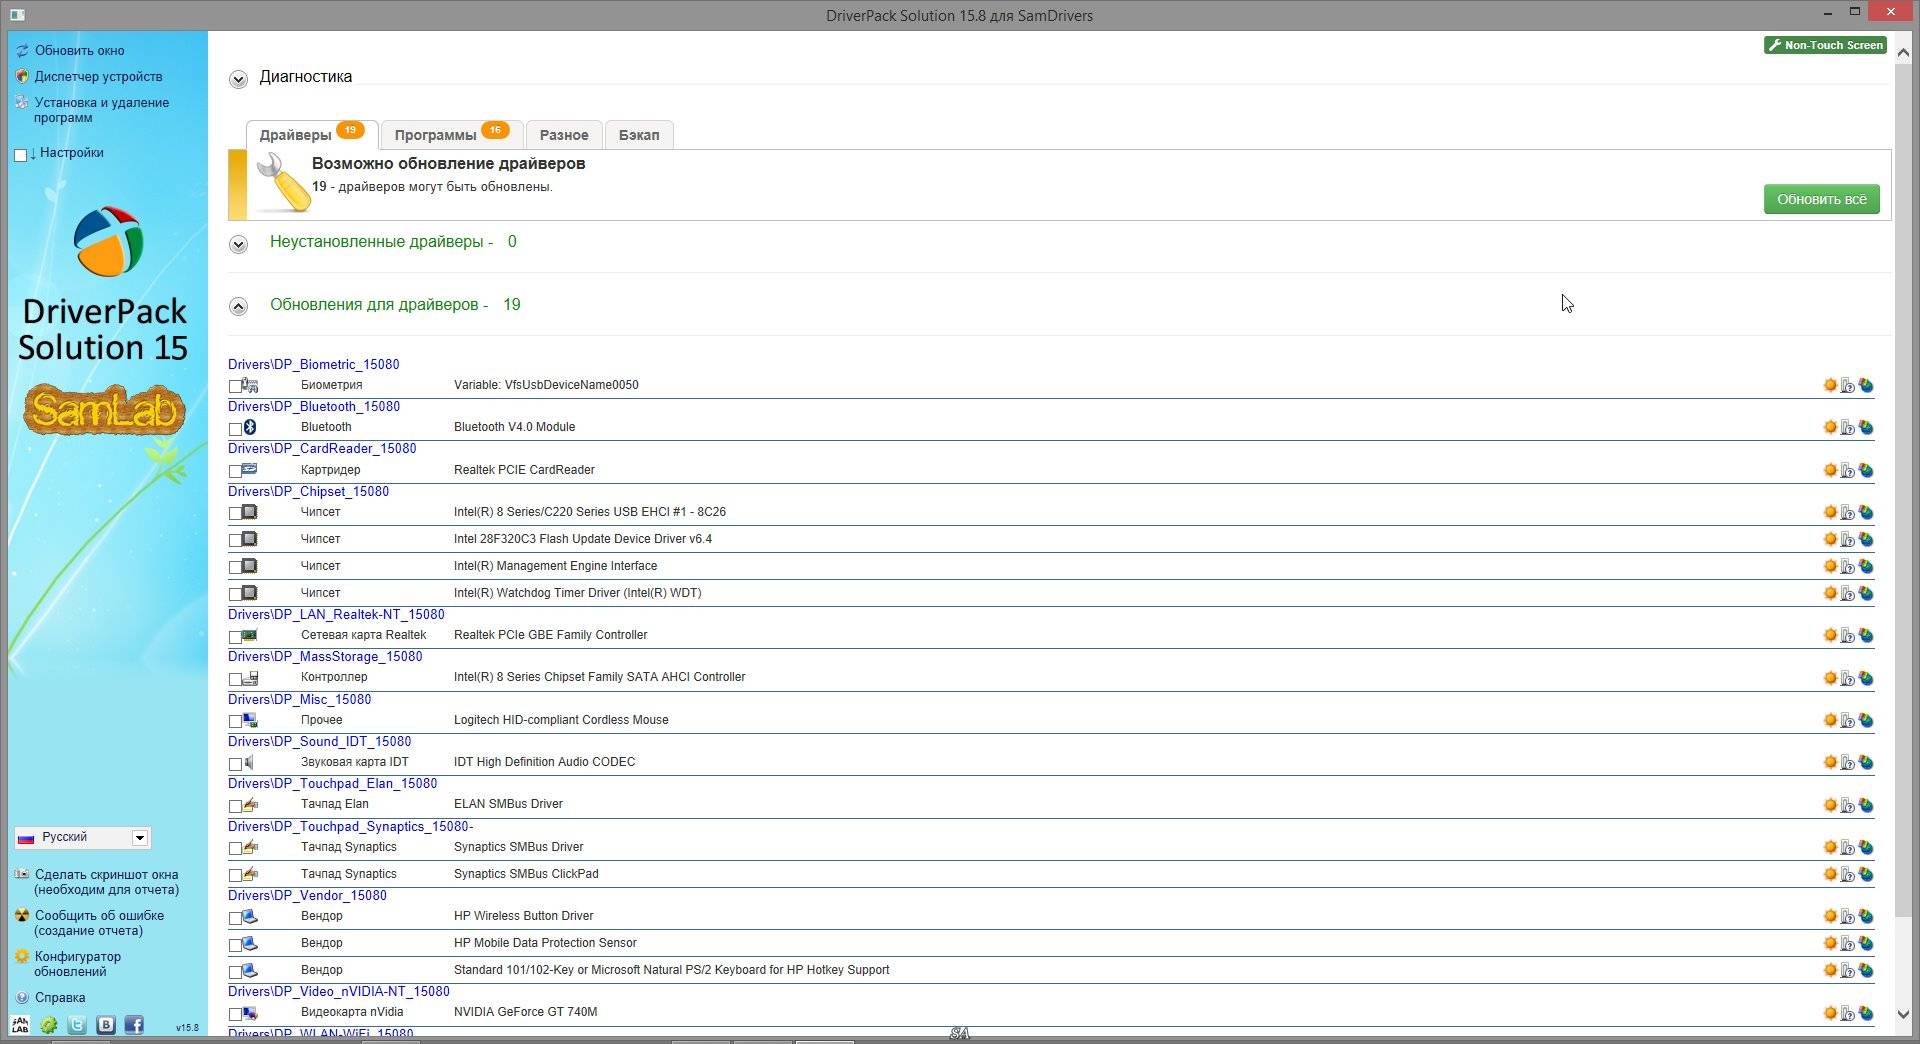Click the camera icon beside Сделать скриншот окна
Screen dimensions: 1920x1044
click(21, 874)
